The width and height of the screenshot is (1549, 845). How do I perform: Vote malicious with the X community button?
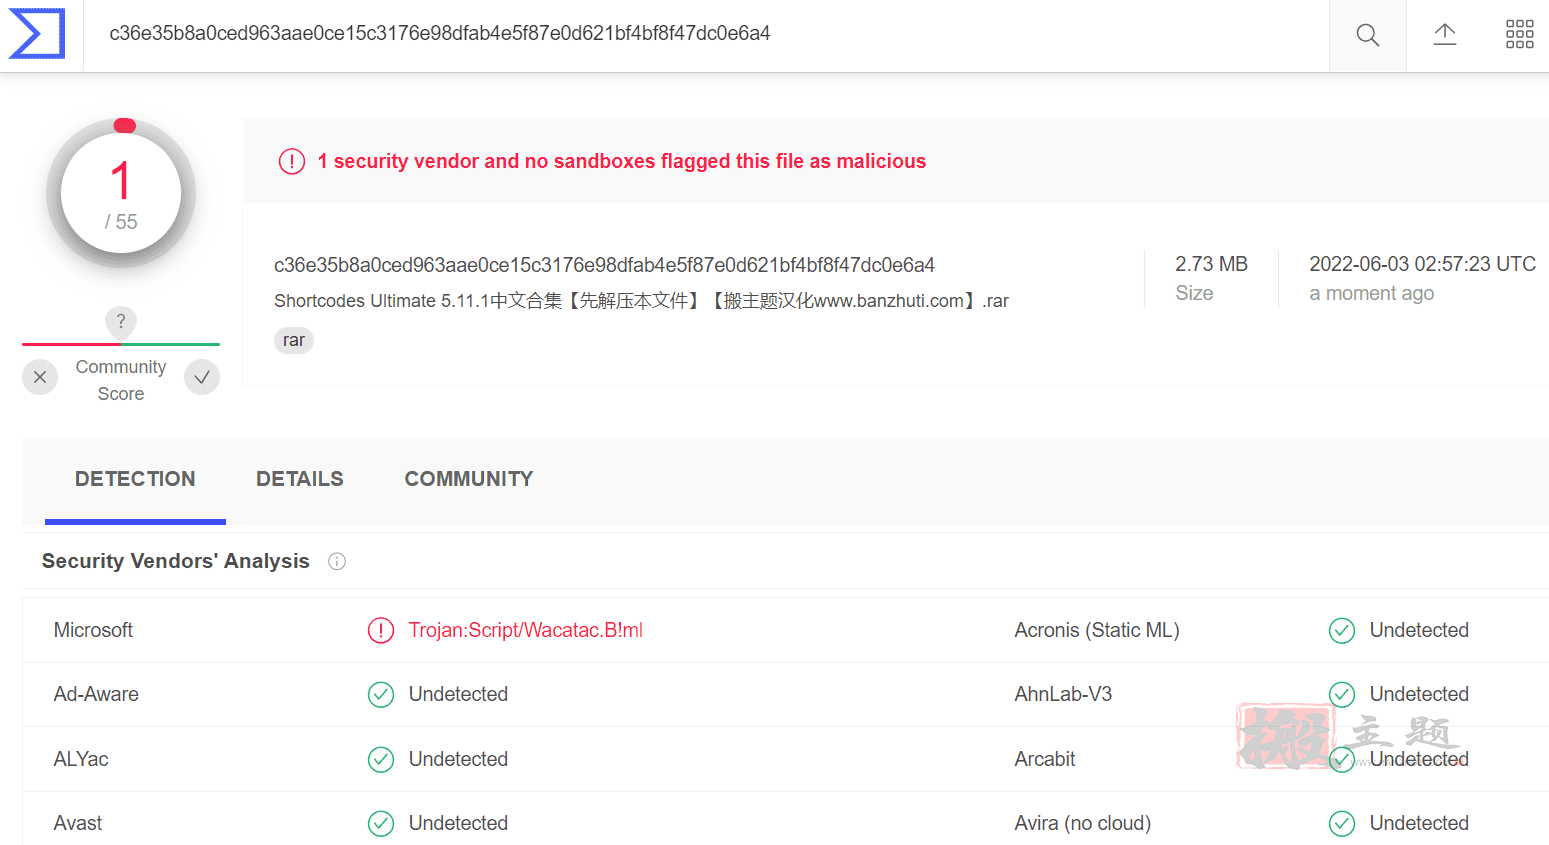pyautogui.click(x=40, y=377)
